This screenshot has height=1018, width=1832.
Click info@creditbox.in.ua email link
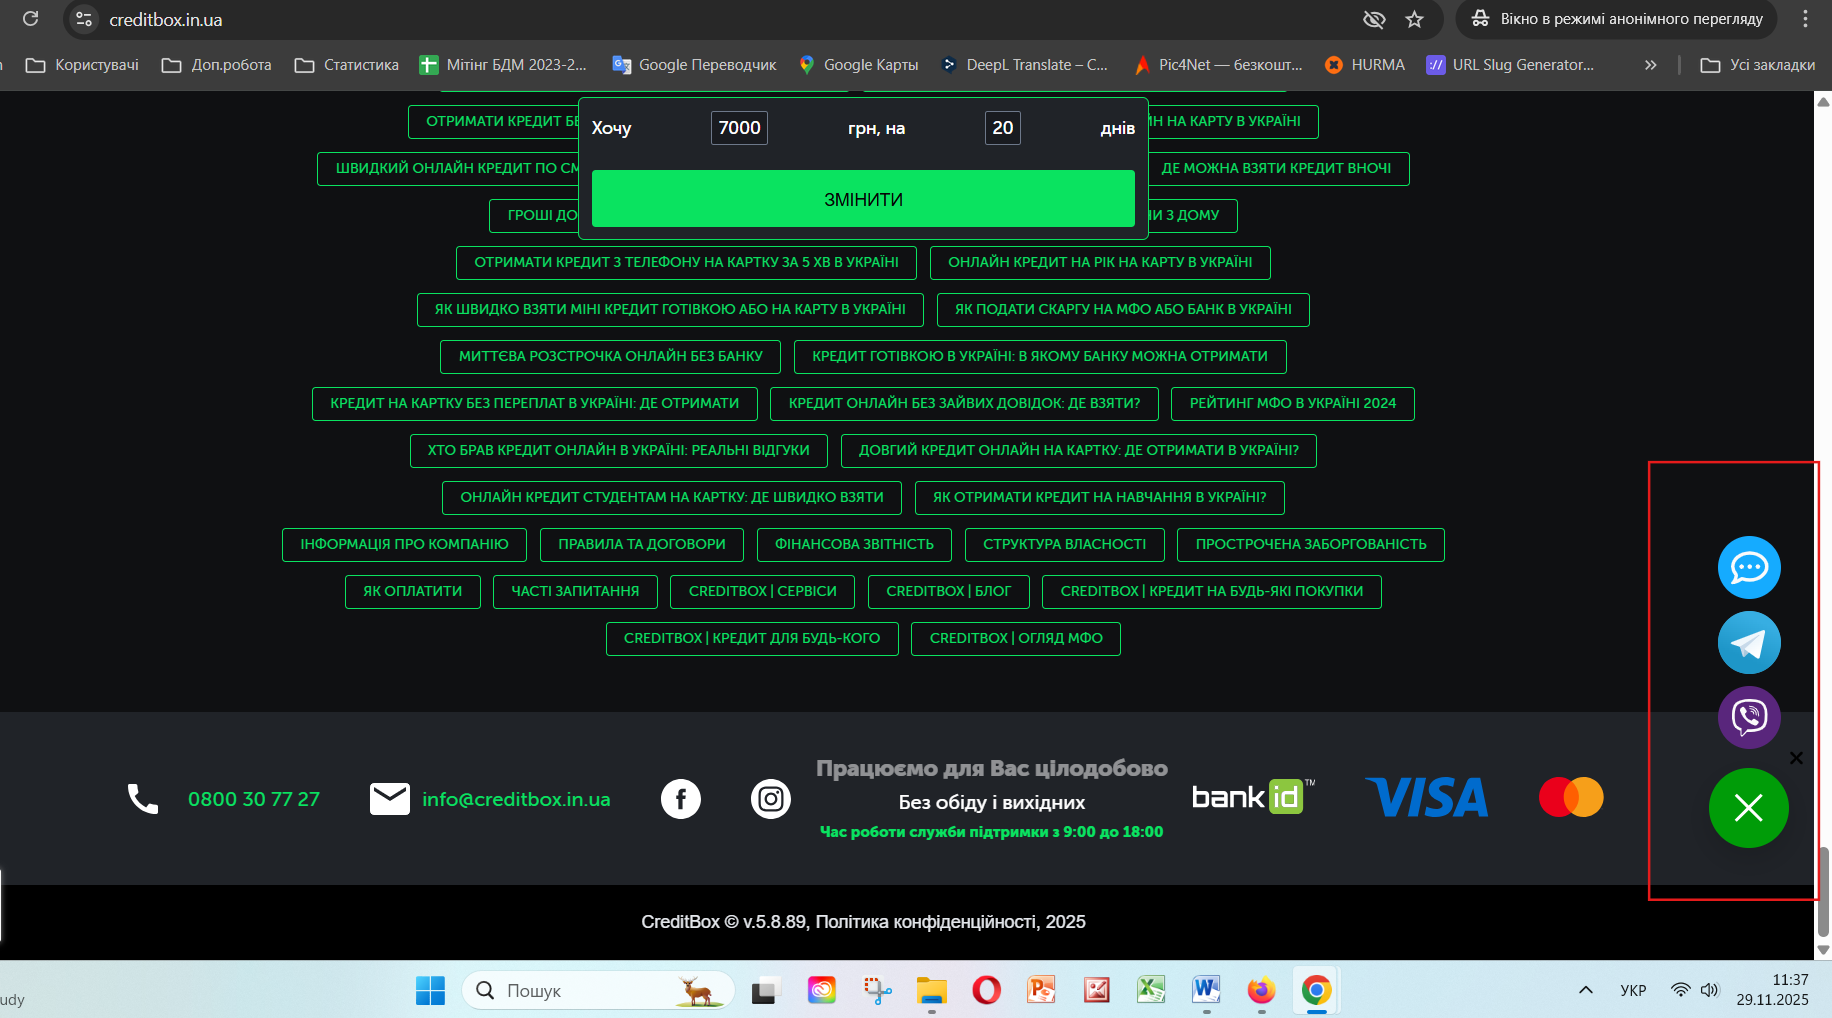click(516, 799)
